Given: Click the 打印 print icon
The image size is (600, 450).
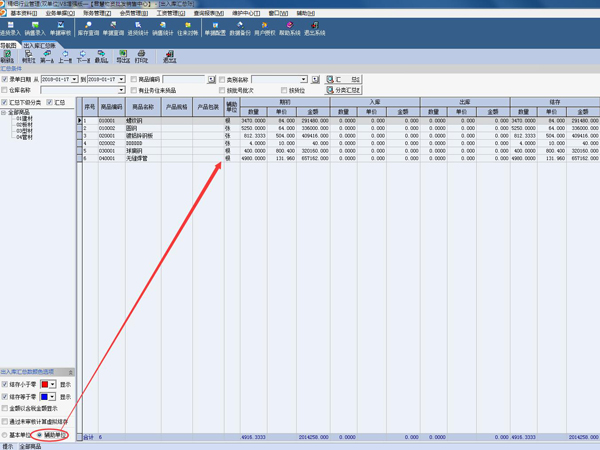Looking at the screenshot, I should pyautogui.click(x=142, y=57).
